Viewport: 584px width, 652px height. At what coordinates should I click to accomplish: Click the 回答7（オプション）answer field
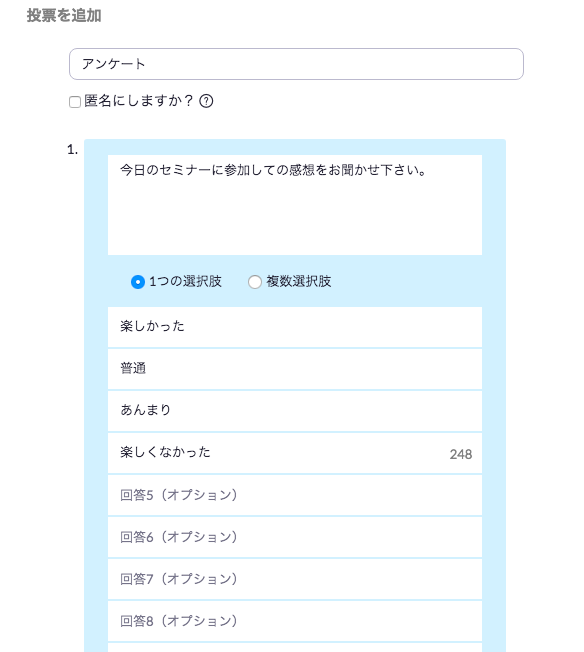click(x=295, y=579)
